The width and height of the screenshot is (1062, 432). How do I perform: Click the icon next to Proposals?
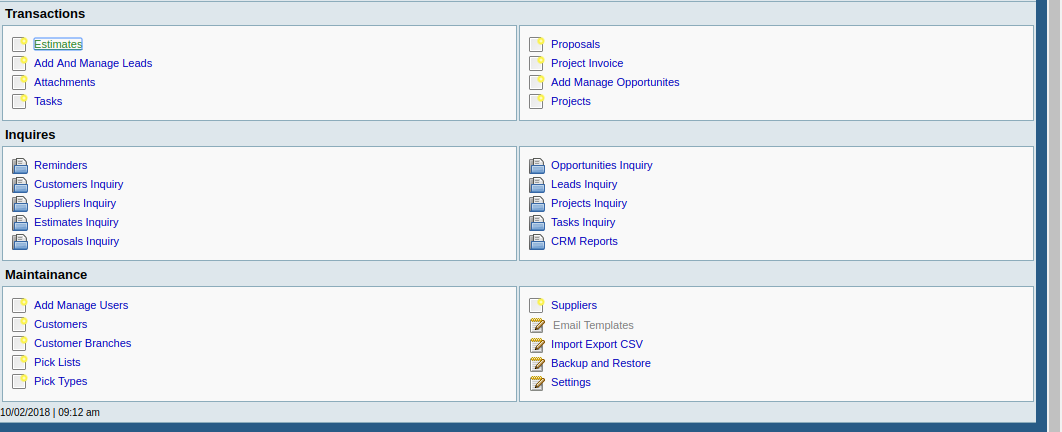click(536, 44)
